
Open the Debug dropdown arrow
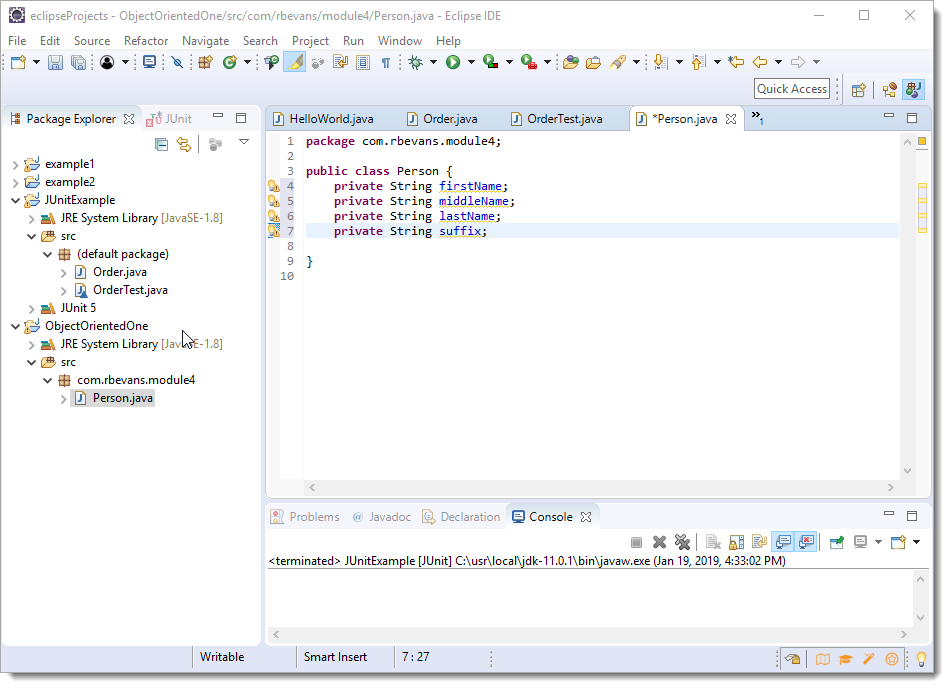433,62
